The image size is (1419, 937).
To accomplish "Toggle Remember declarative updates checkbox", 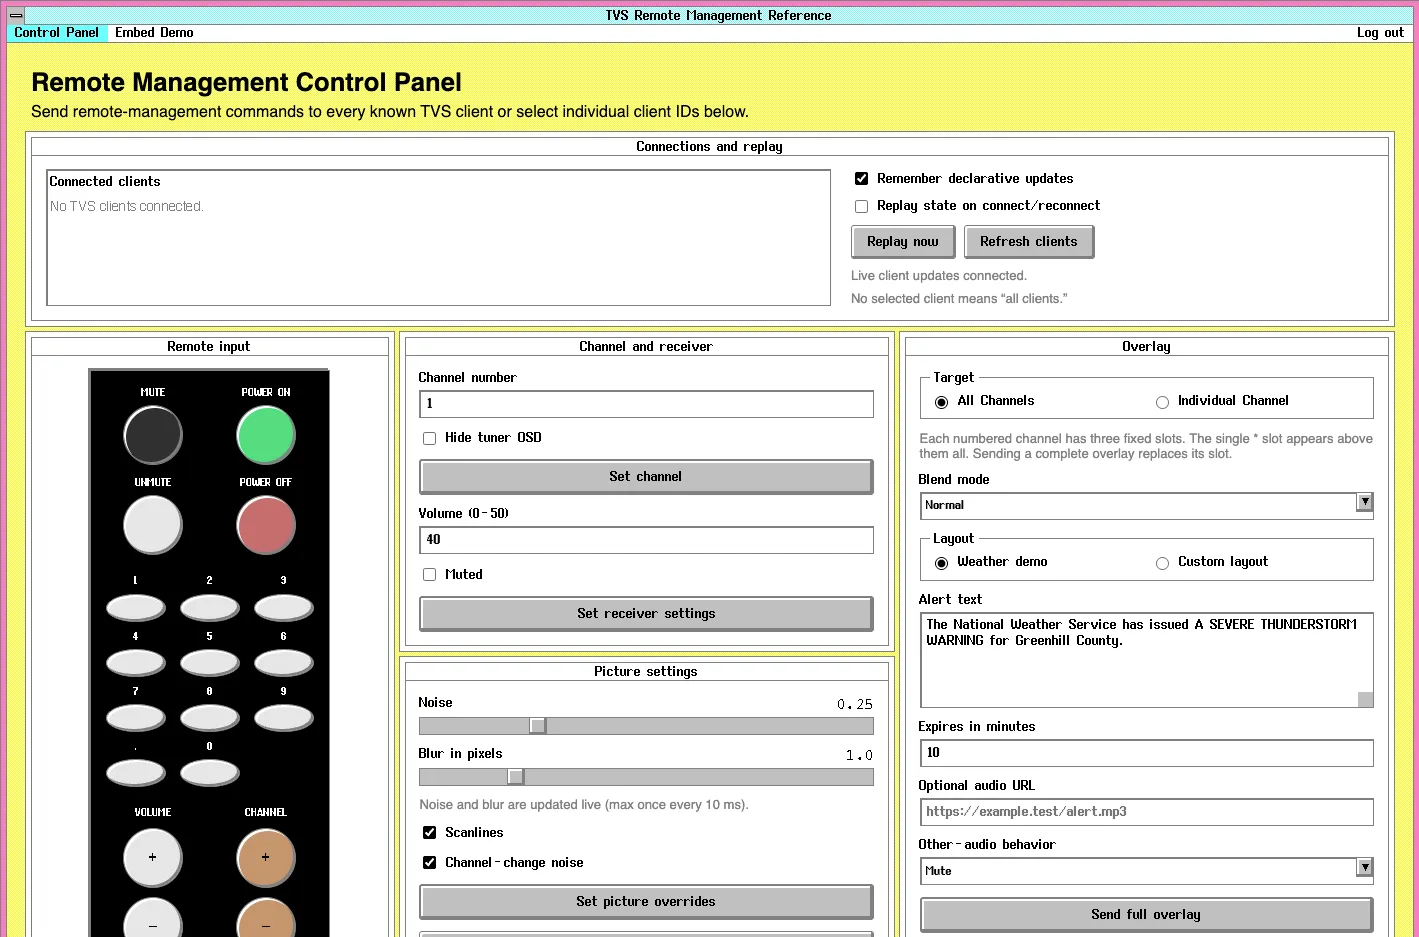I will coord(861,179).
